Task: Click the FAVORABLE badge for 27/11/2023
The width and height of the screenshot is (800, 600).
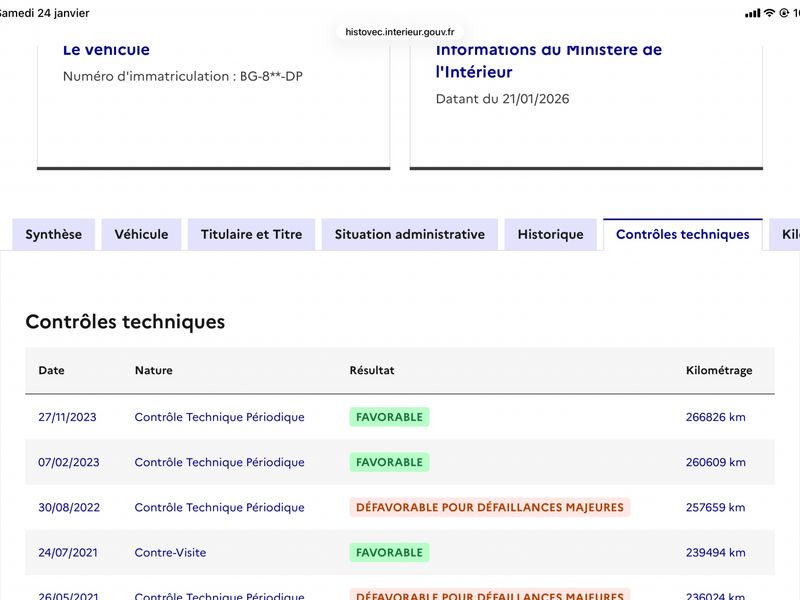Action: tap(389, 417)
